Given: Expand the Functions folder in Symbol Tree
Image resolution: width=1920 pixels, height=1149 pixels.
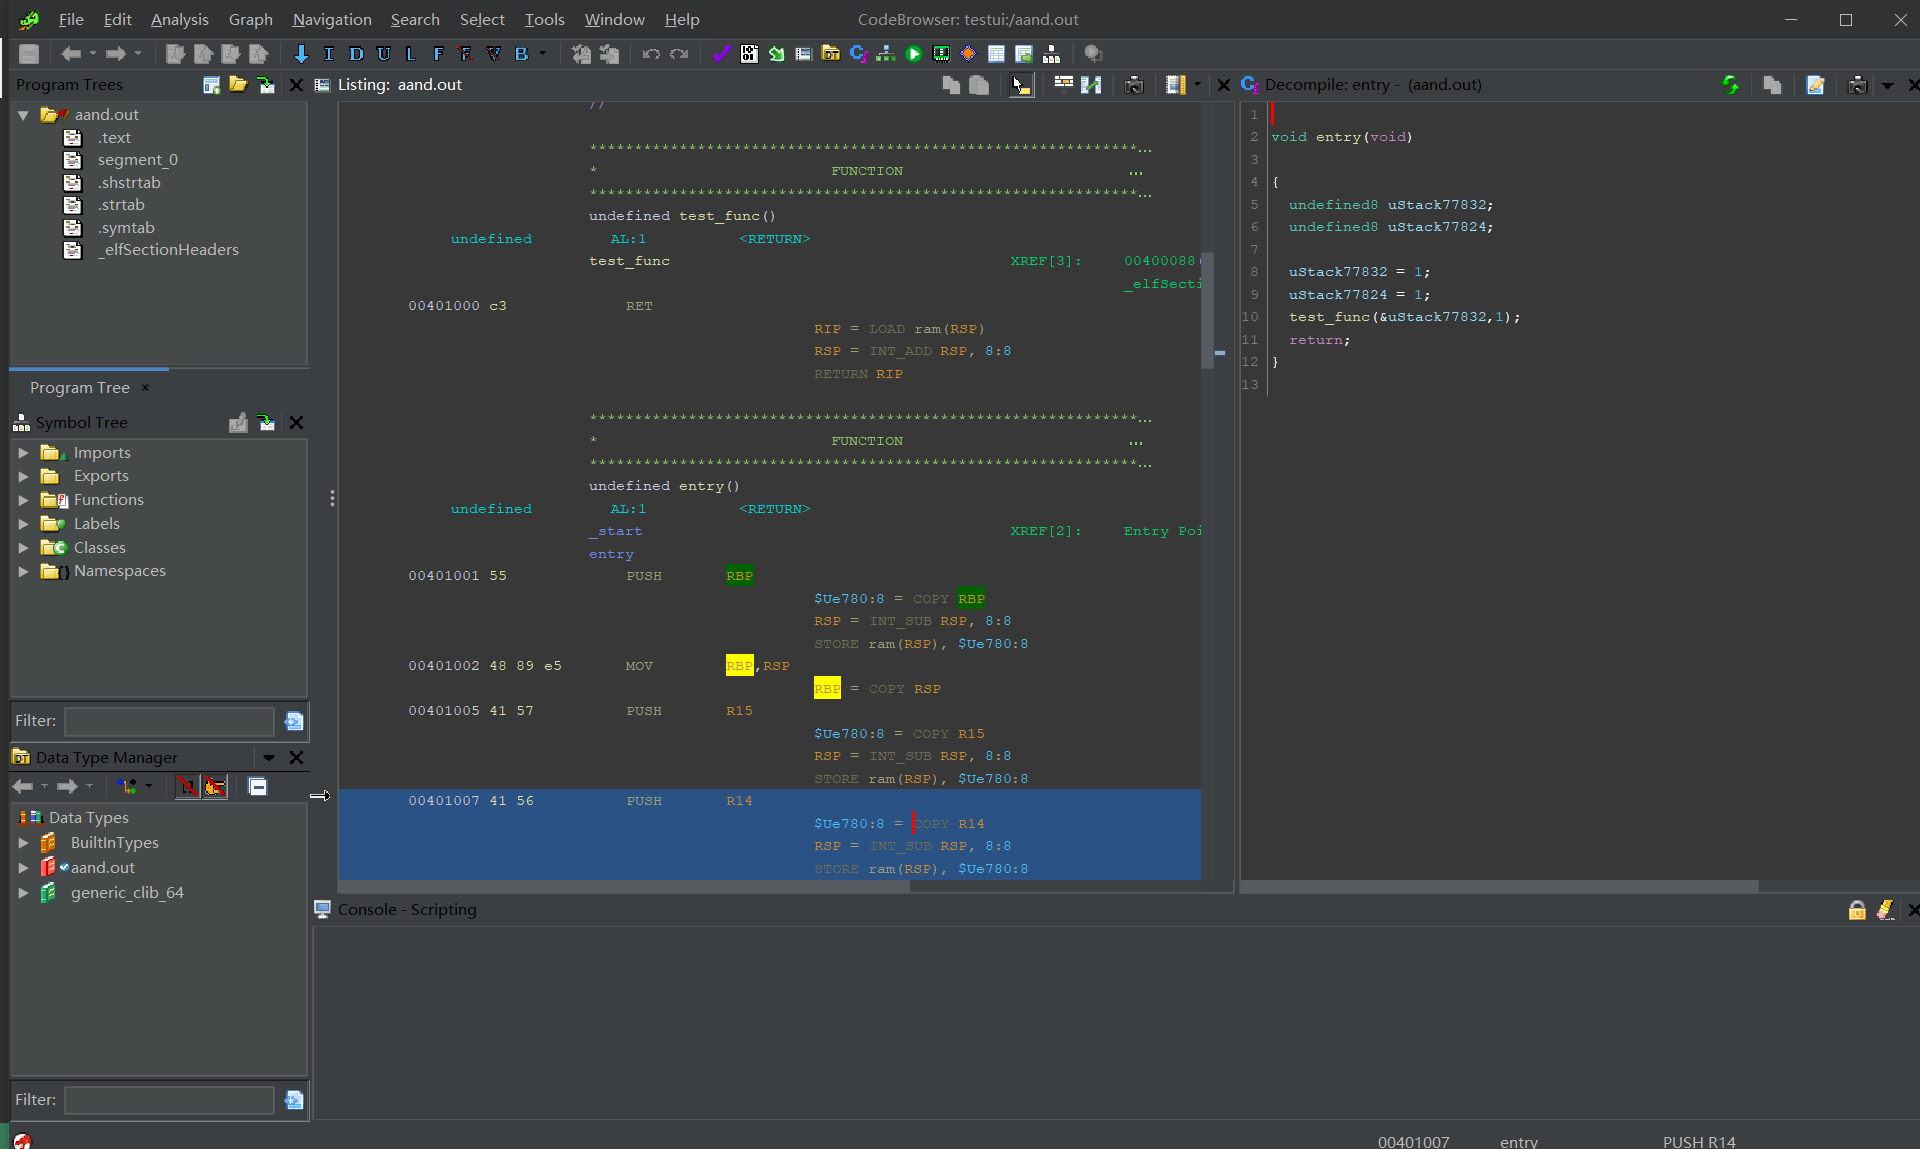Looking at the screenshot, I should (23, 500).
